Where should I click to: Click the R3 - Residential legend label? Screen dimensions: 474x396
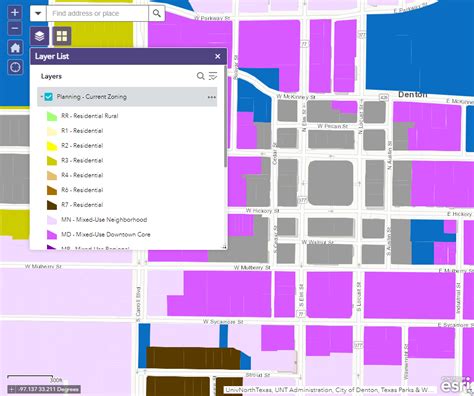point(82,160)
